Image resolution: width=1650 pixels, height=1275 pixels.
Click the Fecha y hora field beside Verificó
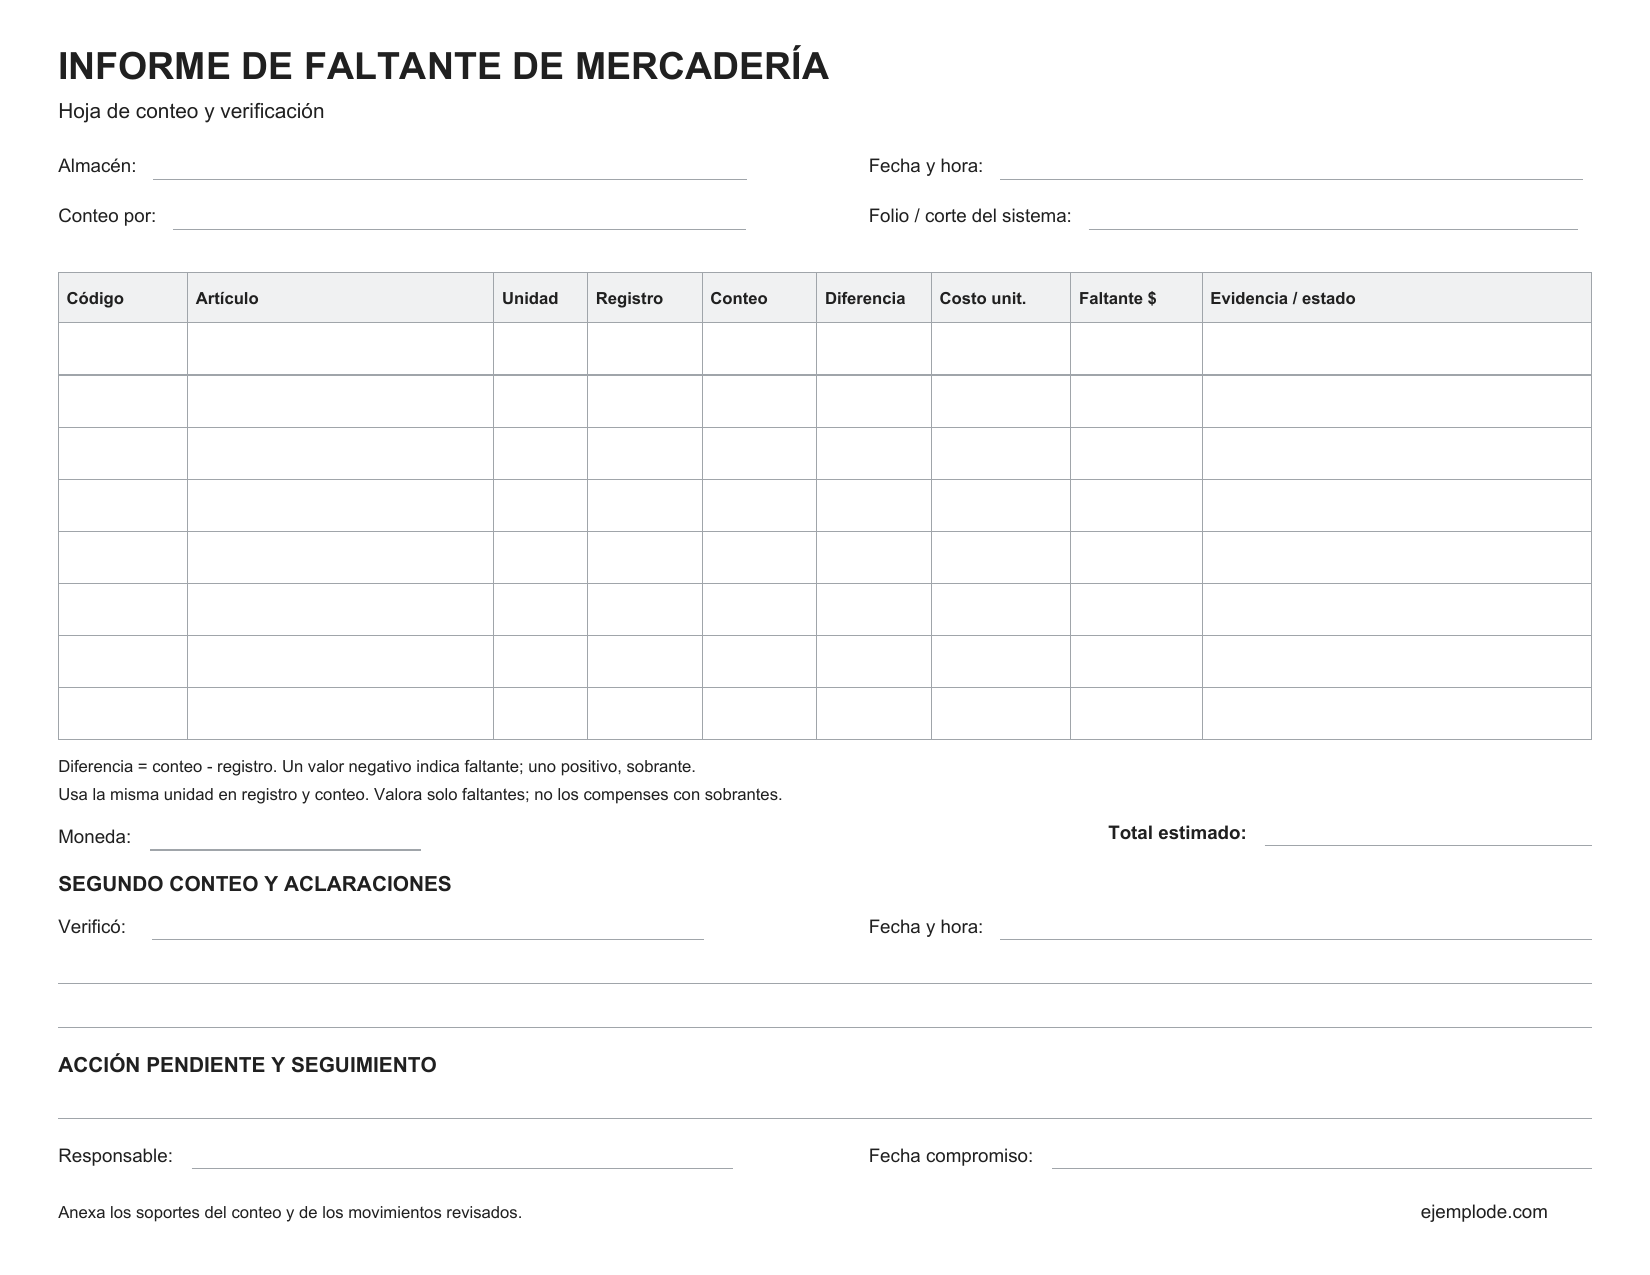[x=1296, y=928]
